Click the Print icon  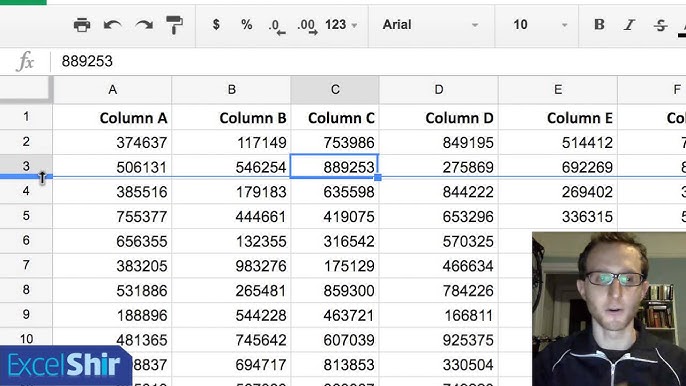click(82, 25)
